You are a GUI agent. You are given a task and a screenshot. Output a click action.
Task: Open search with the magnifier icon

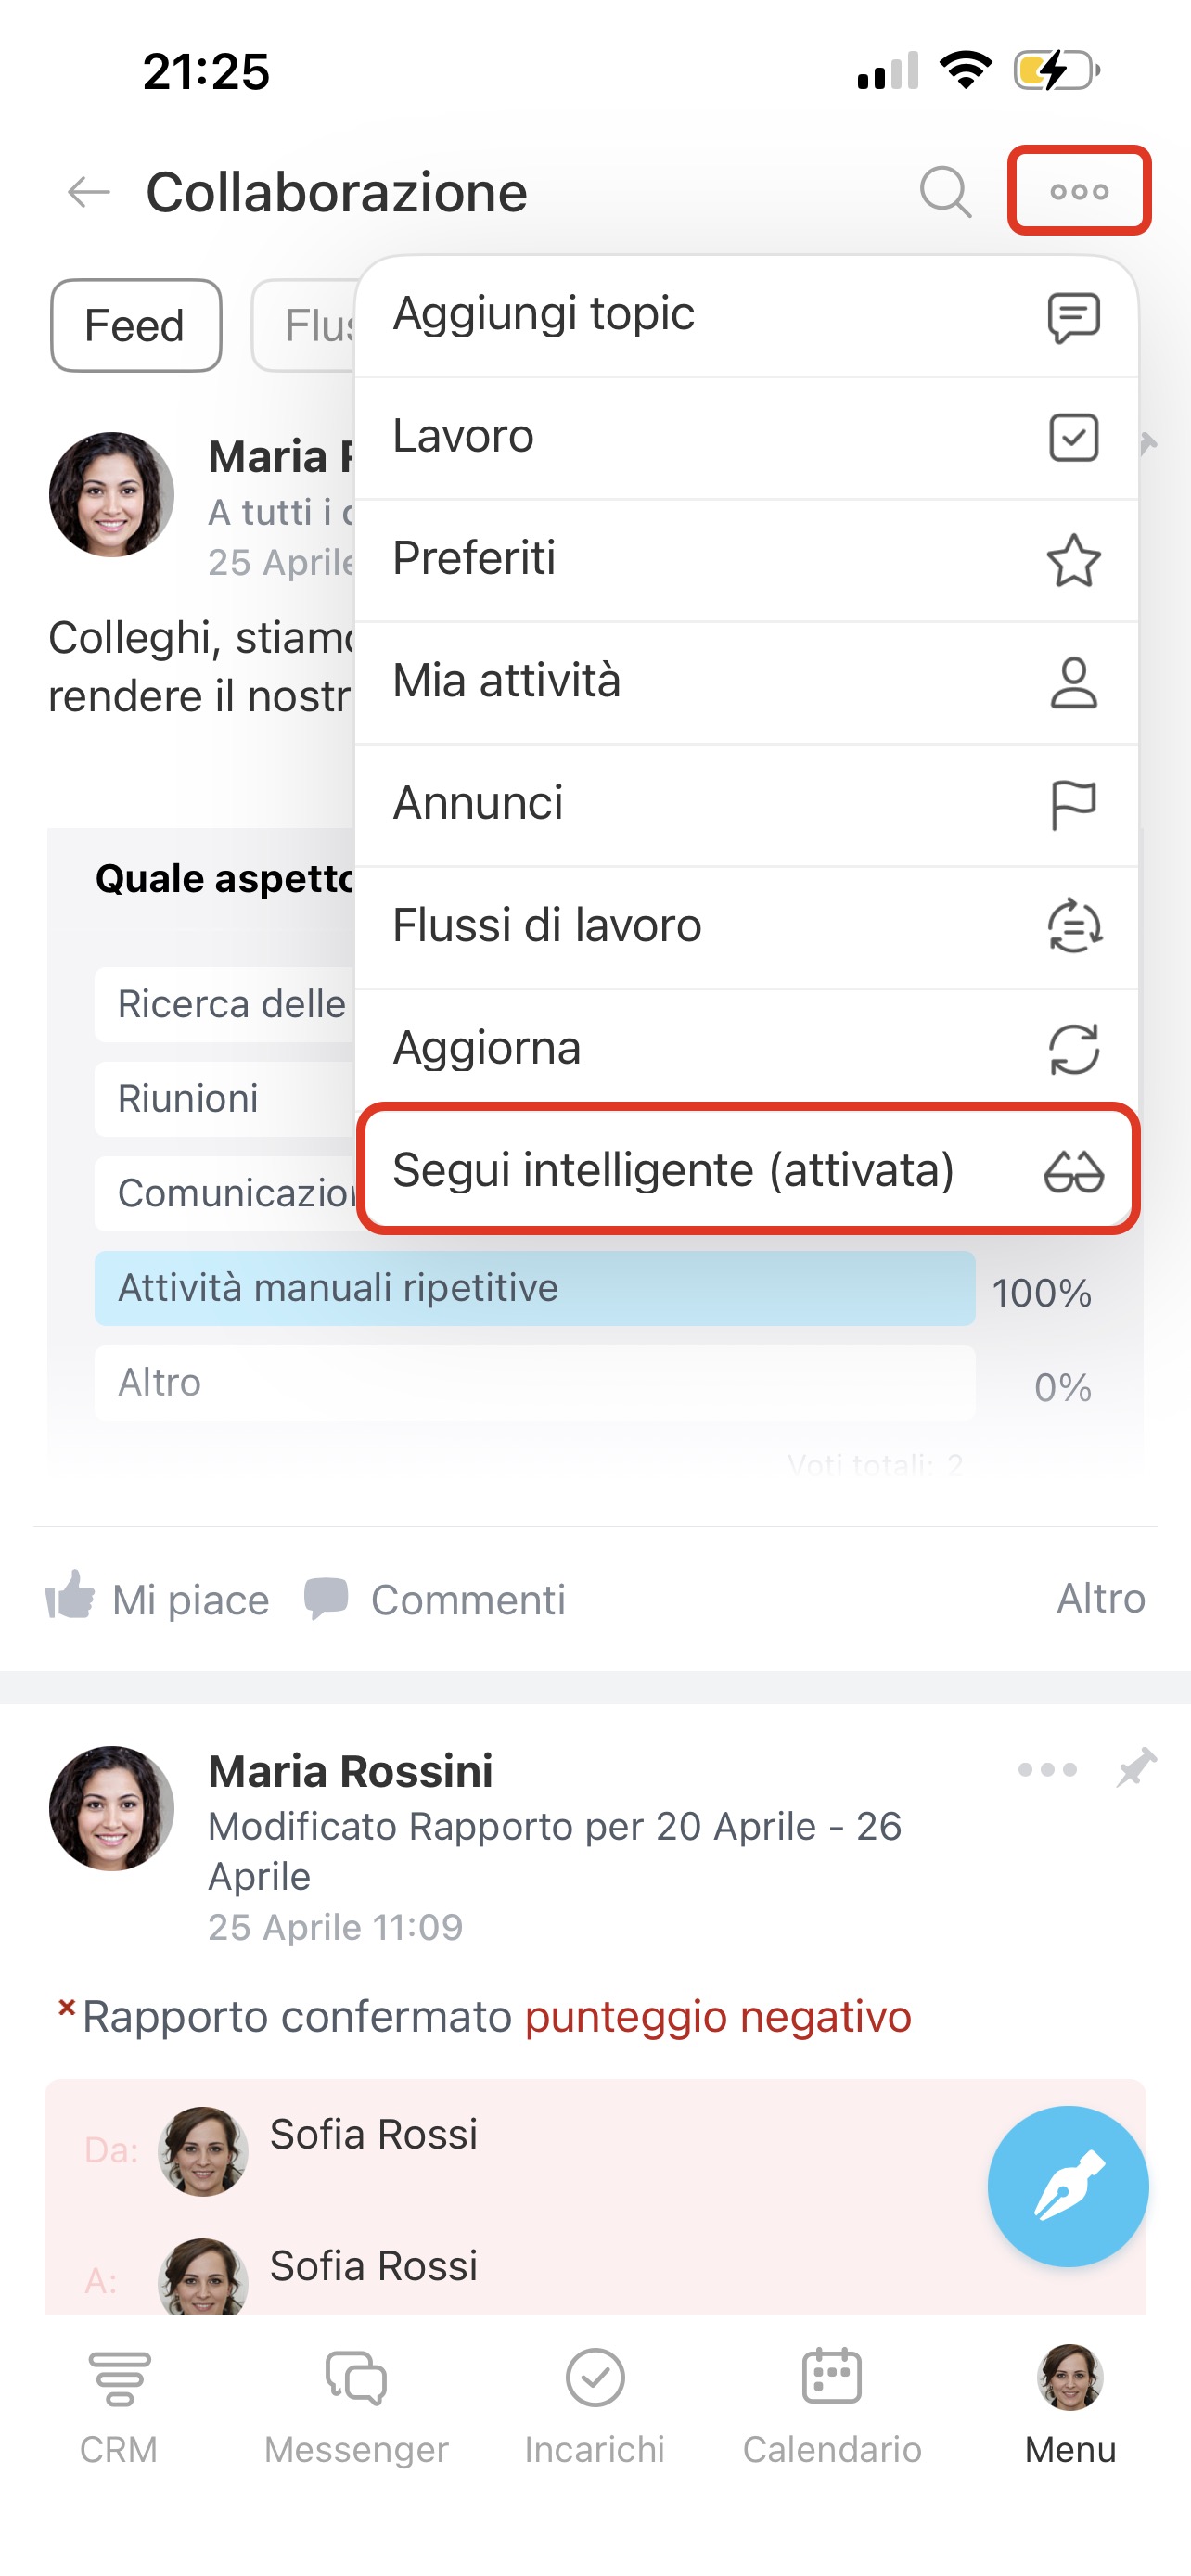coord(945,191)
